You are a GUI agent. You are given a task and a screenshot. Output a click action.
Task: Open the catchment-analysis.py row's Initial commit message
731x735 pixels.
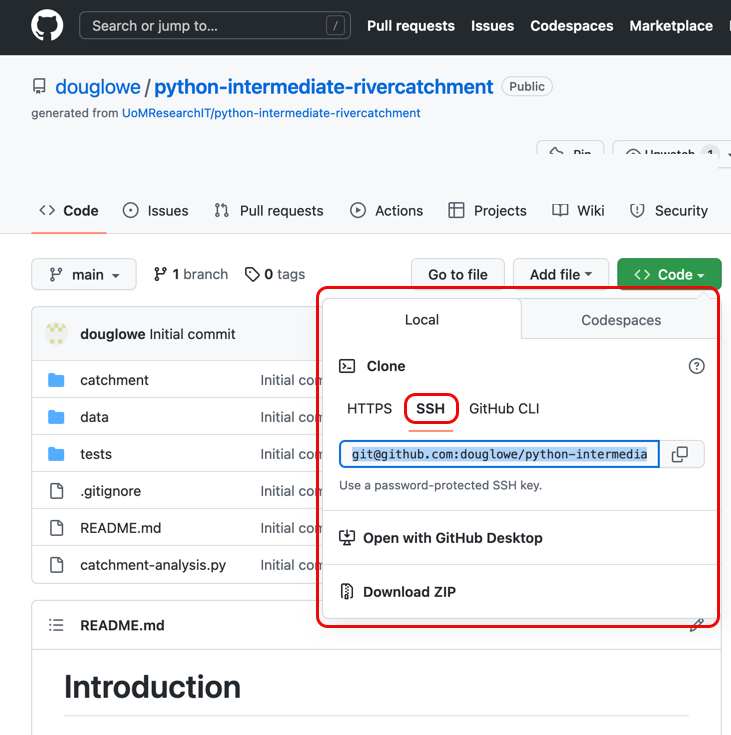[291, 565]
